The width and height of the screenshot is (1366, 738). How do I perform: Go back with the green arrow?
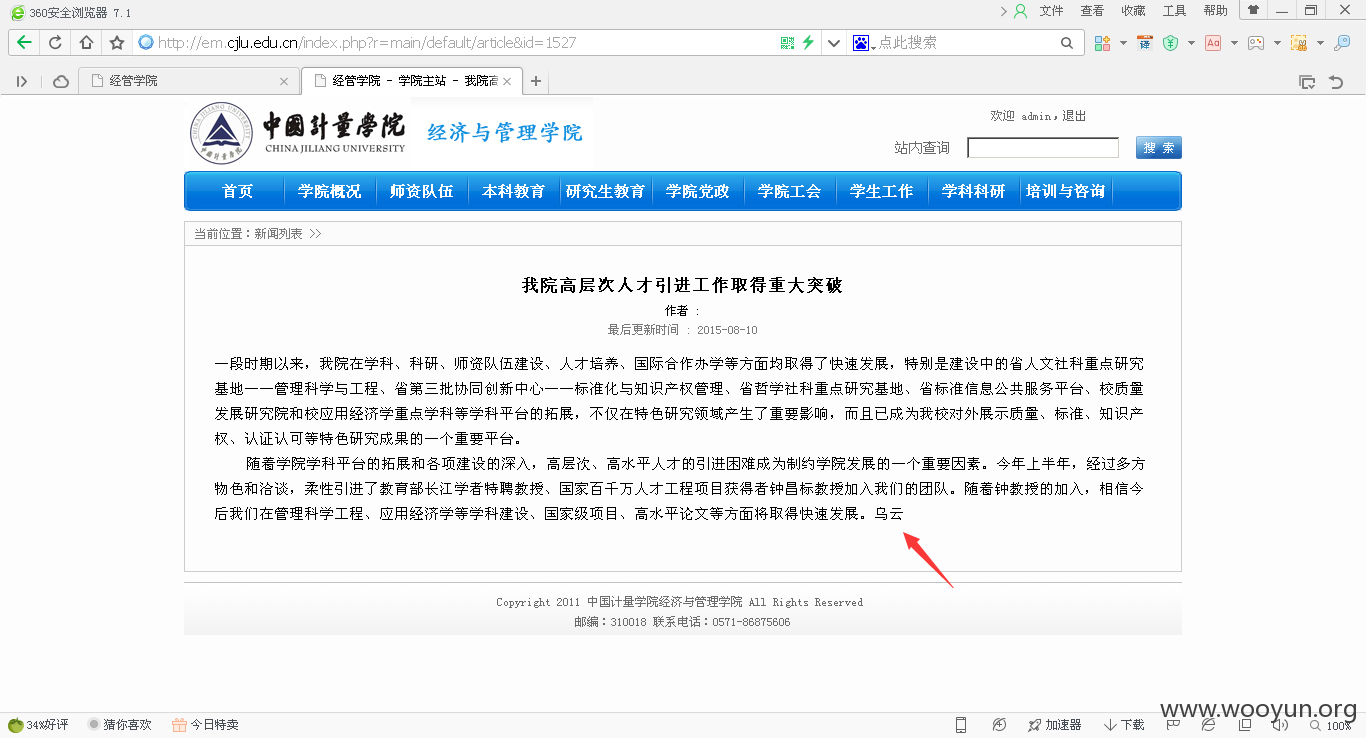click(24, 43)
